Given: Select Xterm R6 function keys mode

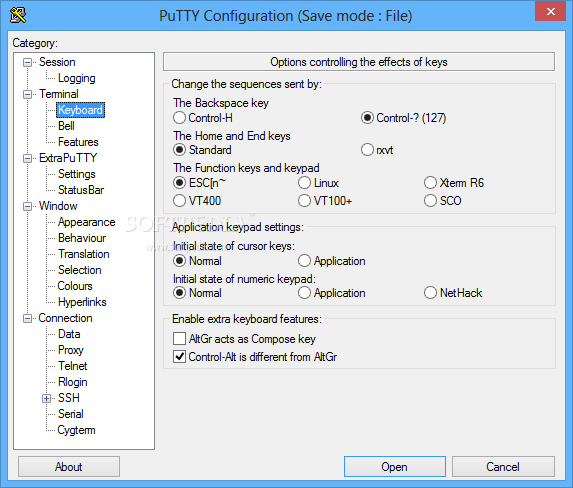Looking at the screenshot, I should (454, 182).
